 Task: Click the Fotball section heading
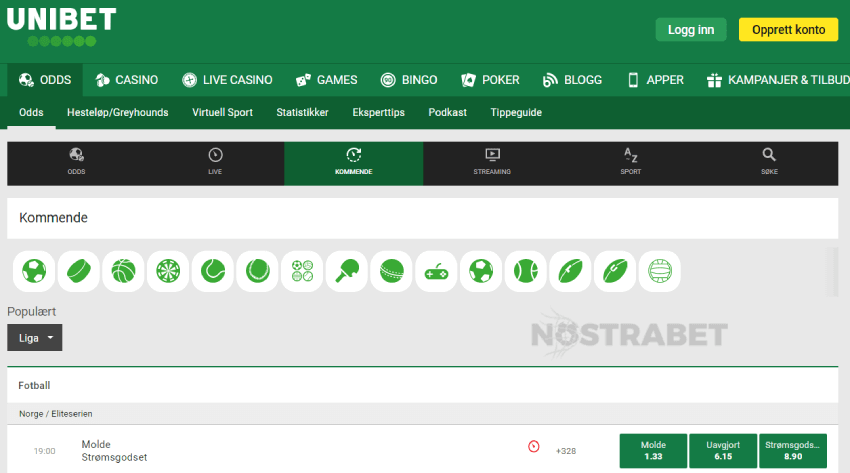[34, 385]
